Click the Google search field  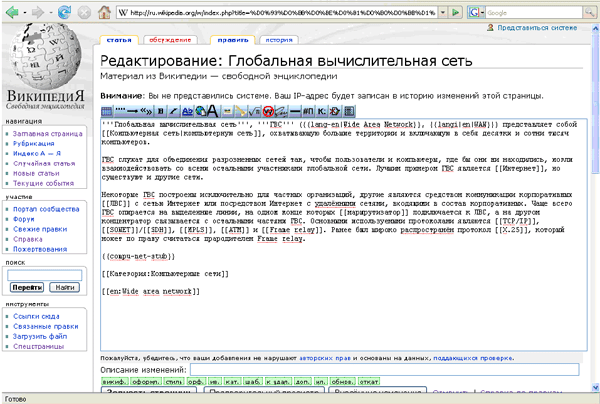534,12
